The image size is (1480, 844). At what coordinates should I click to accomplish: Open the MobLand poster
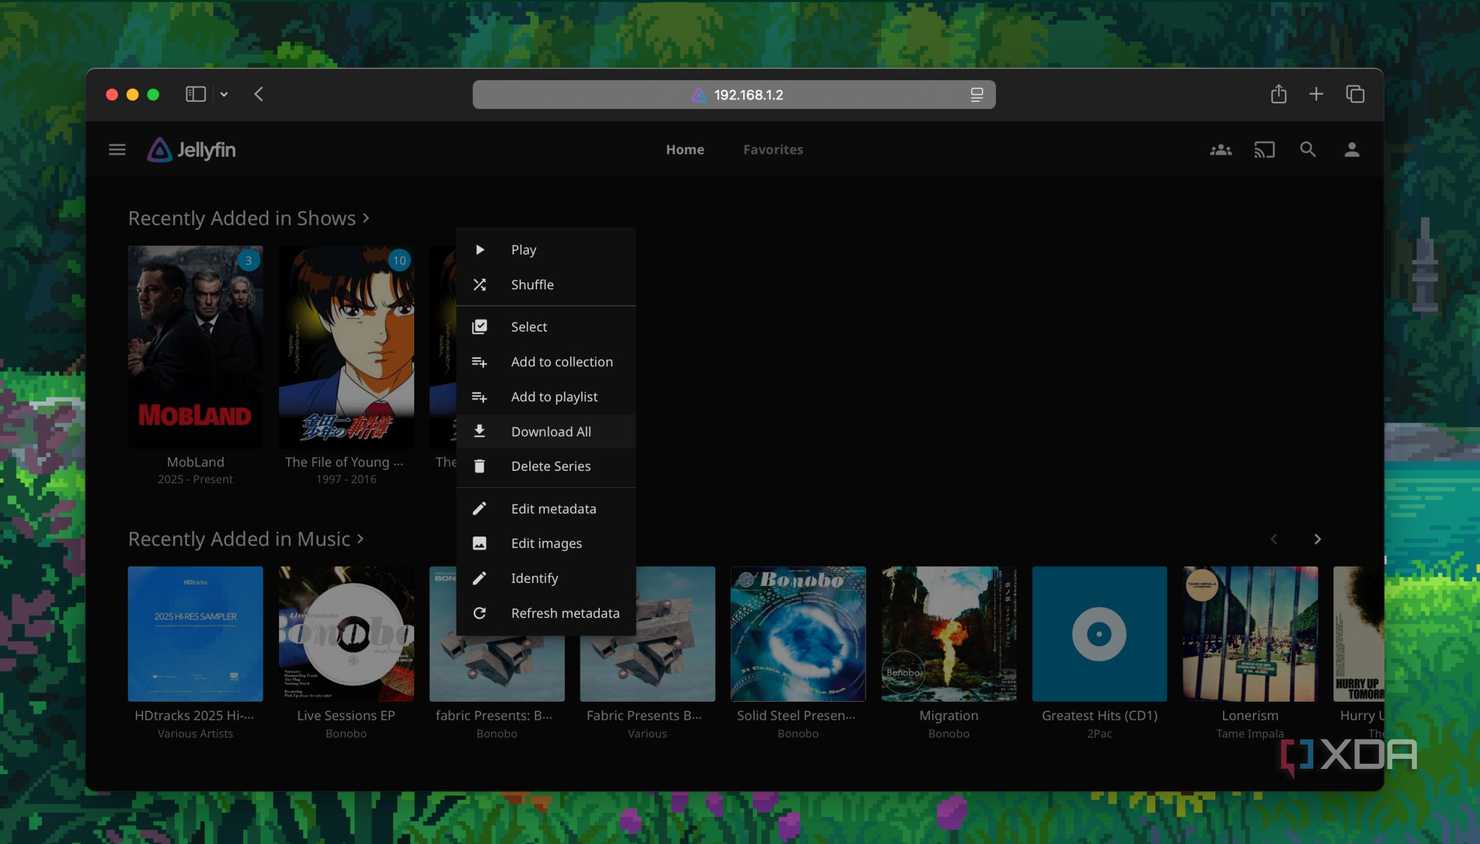tap(195, 346)
